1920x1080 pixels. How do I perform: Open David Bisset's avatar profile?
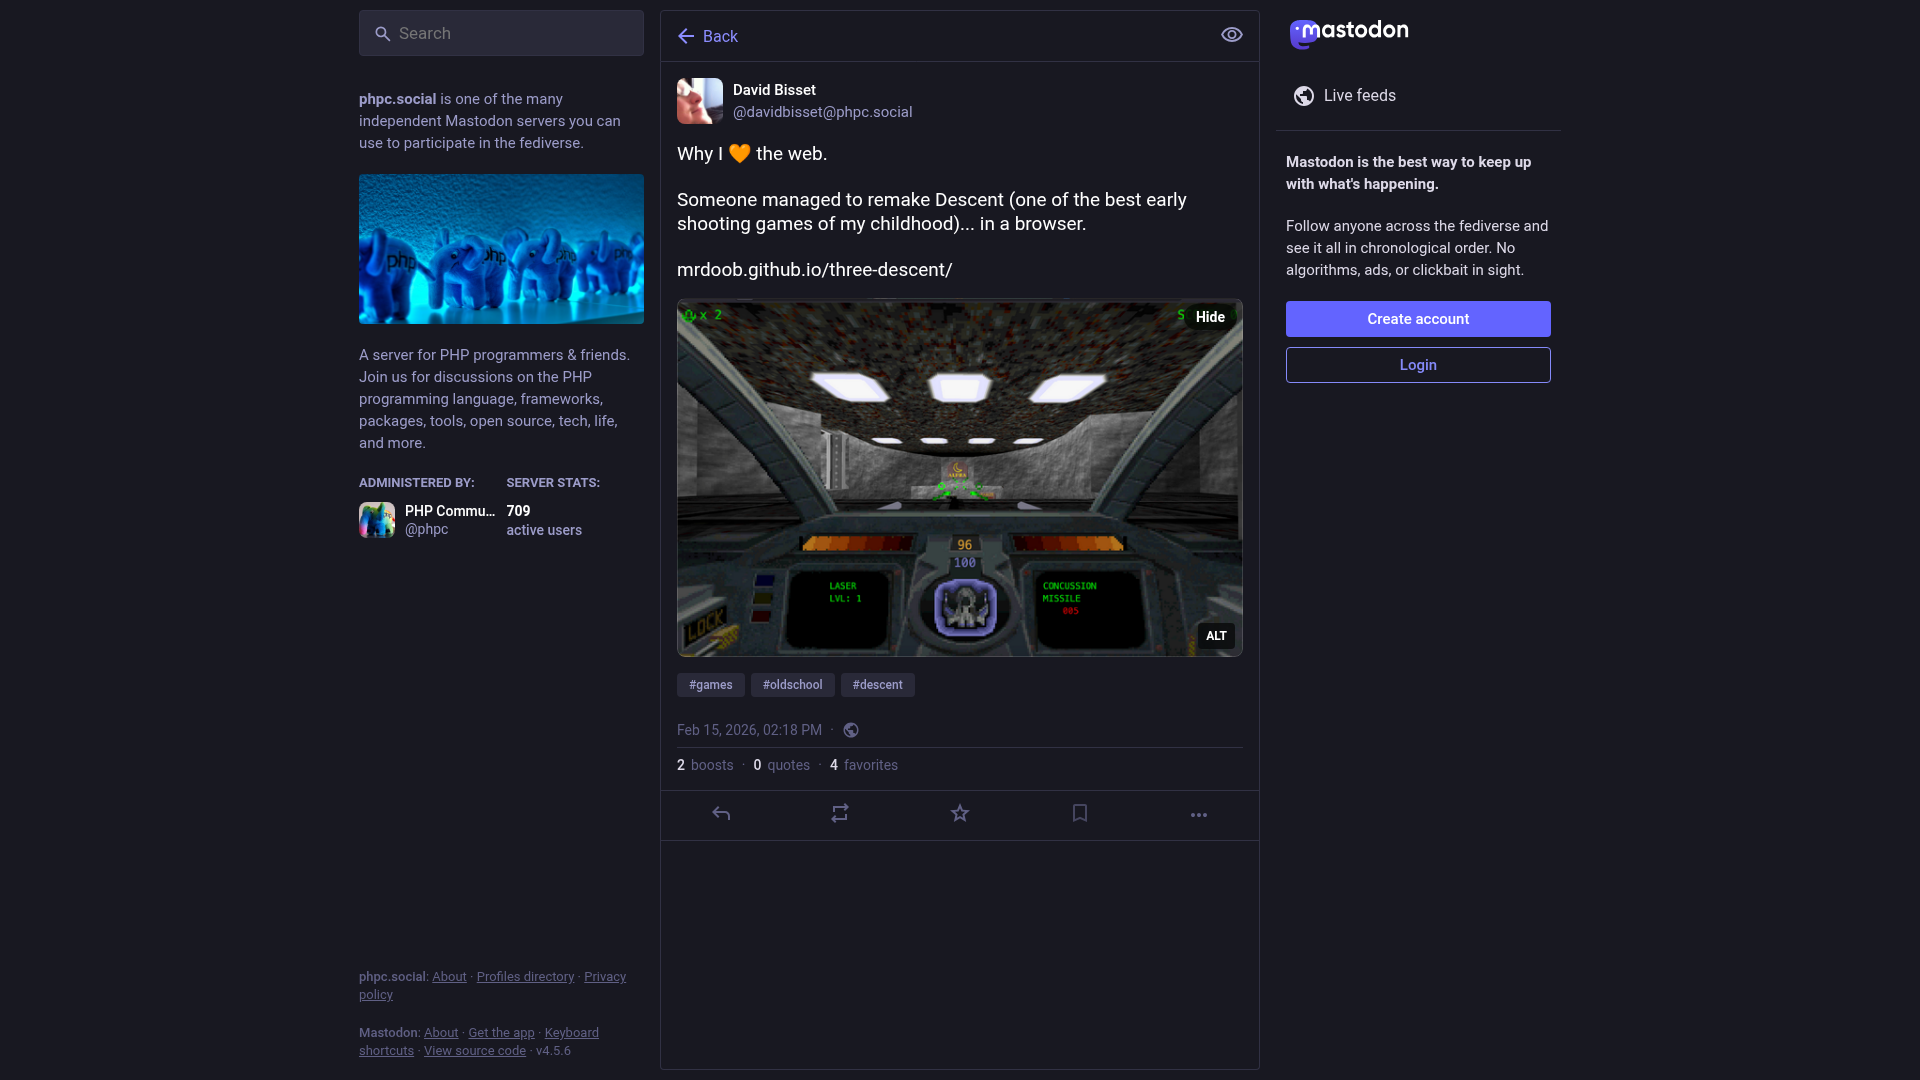point(700,101)
